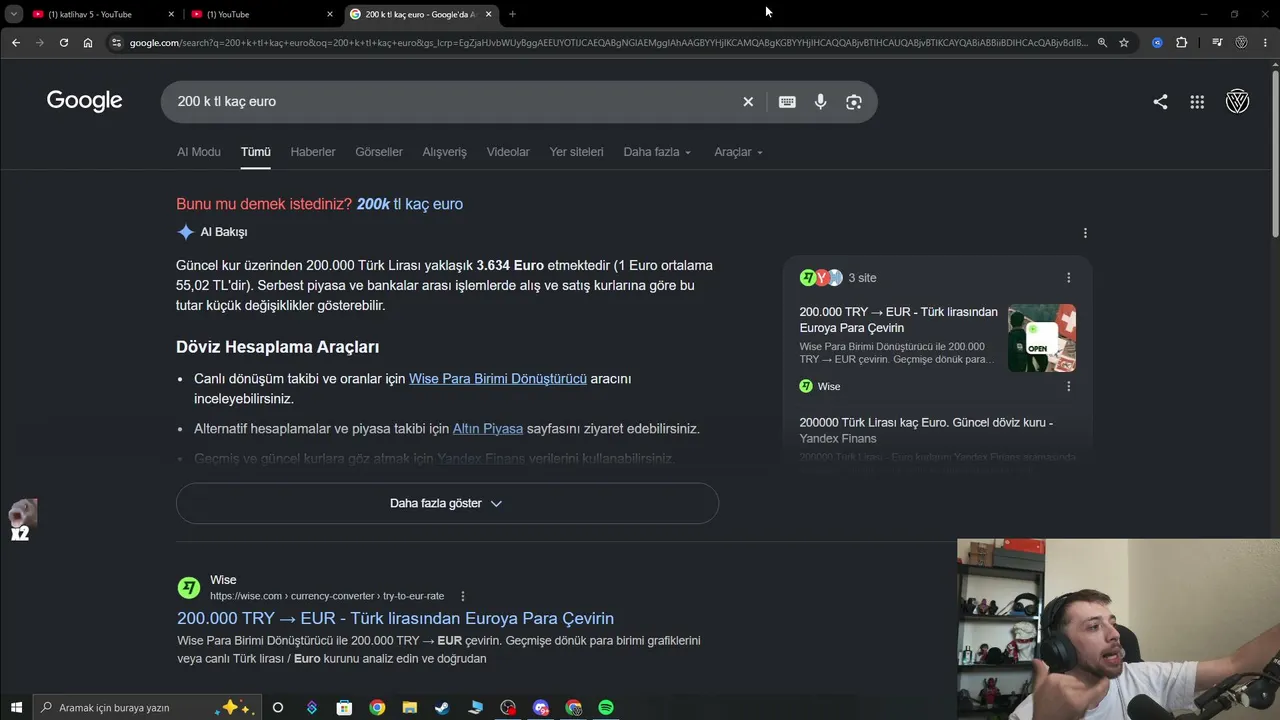
Task: Open the 'Wise Para Birimi Dönüştürücü' link
Action: [498, 379]
